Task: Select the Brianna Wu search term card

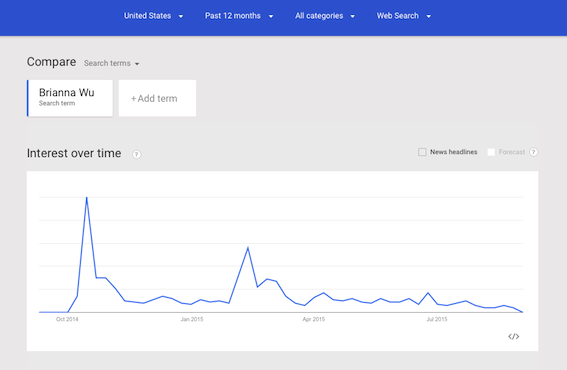Action: (70, 98)
